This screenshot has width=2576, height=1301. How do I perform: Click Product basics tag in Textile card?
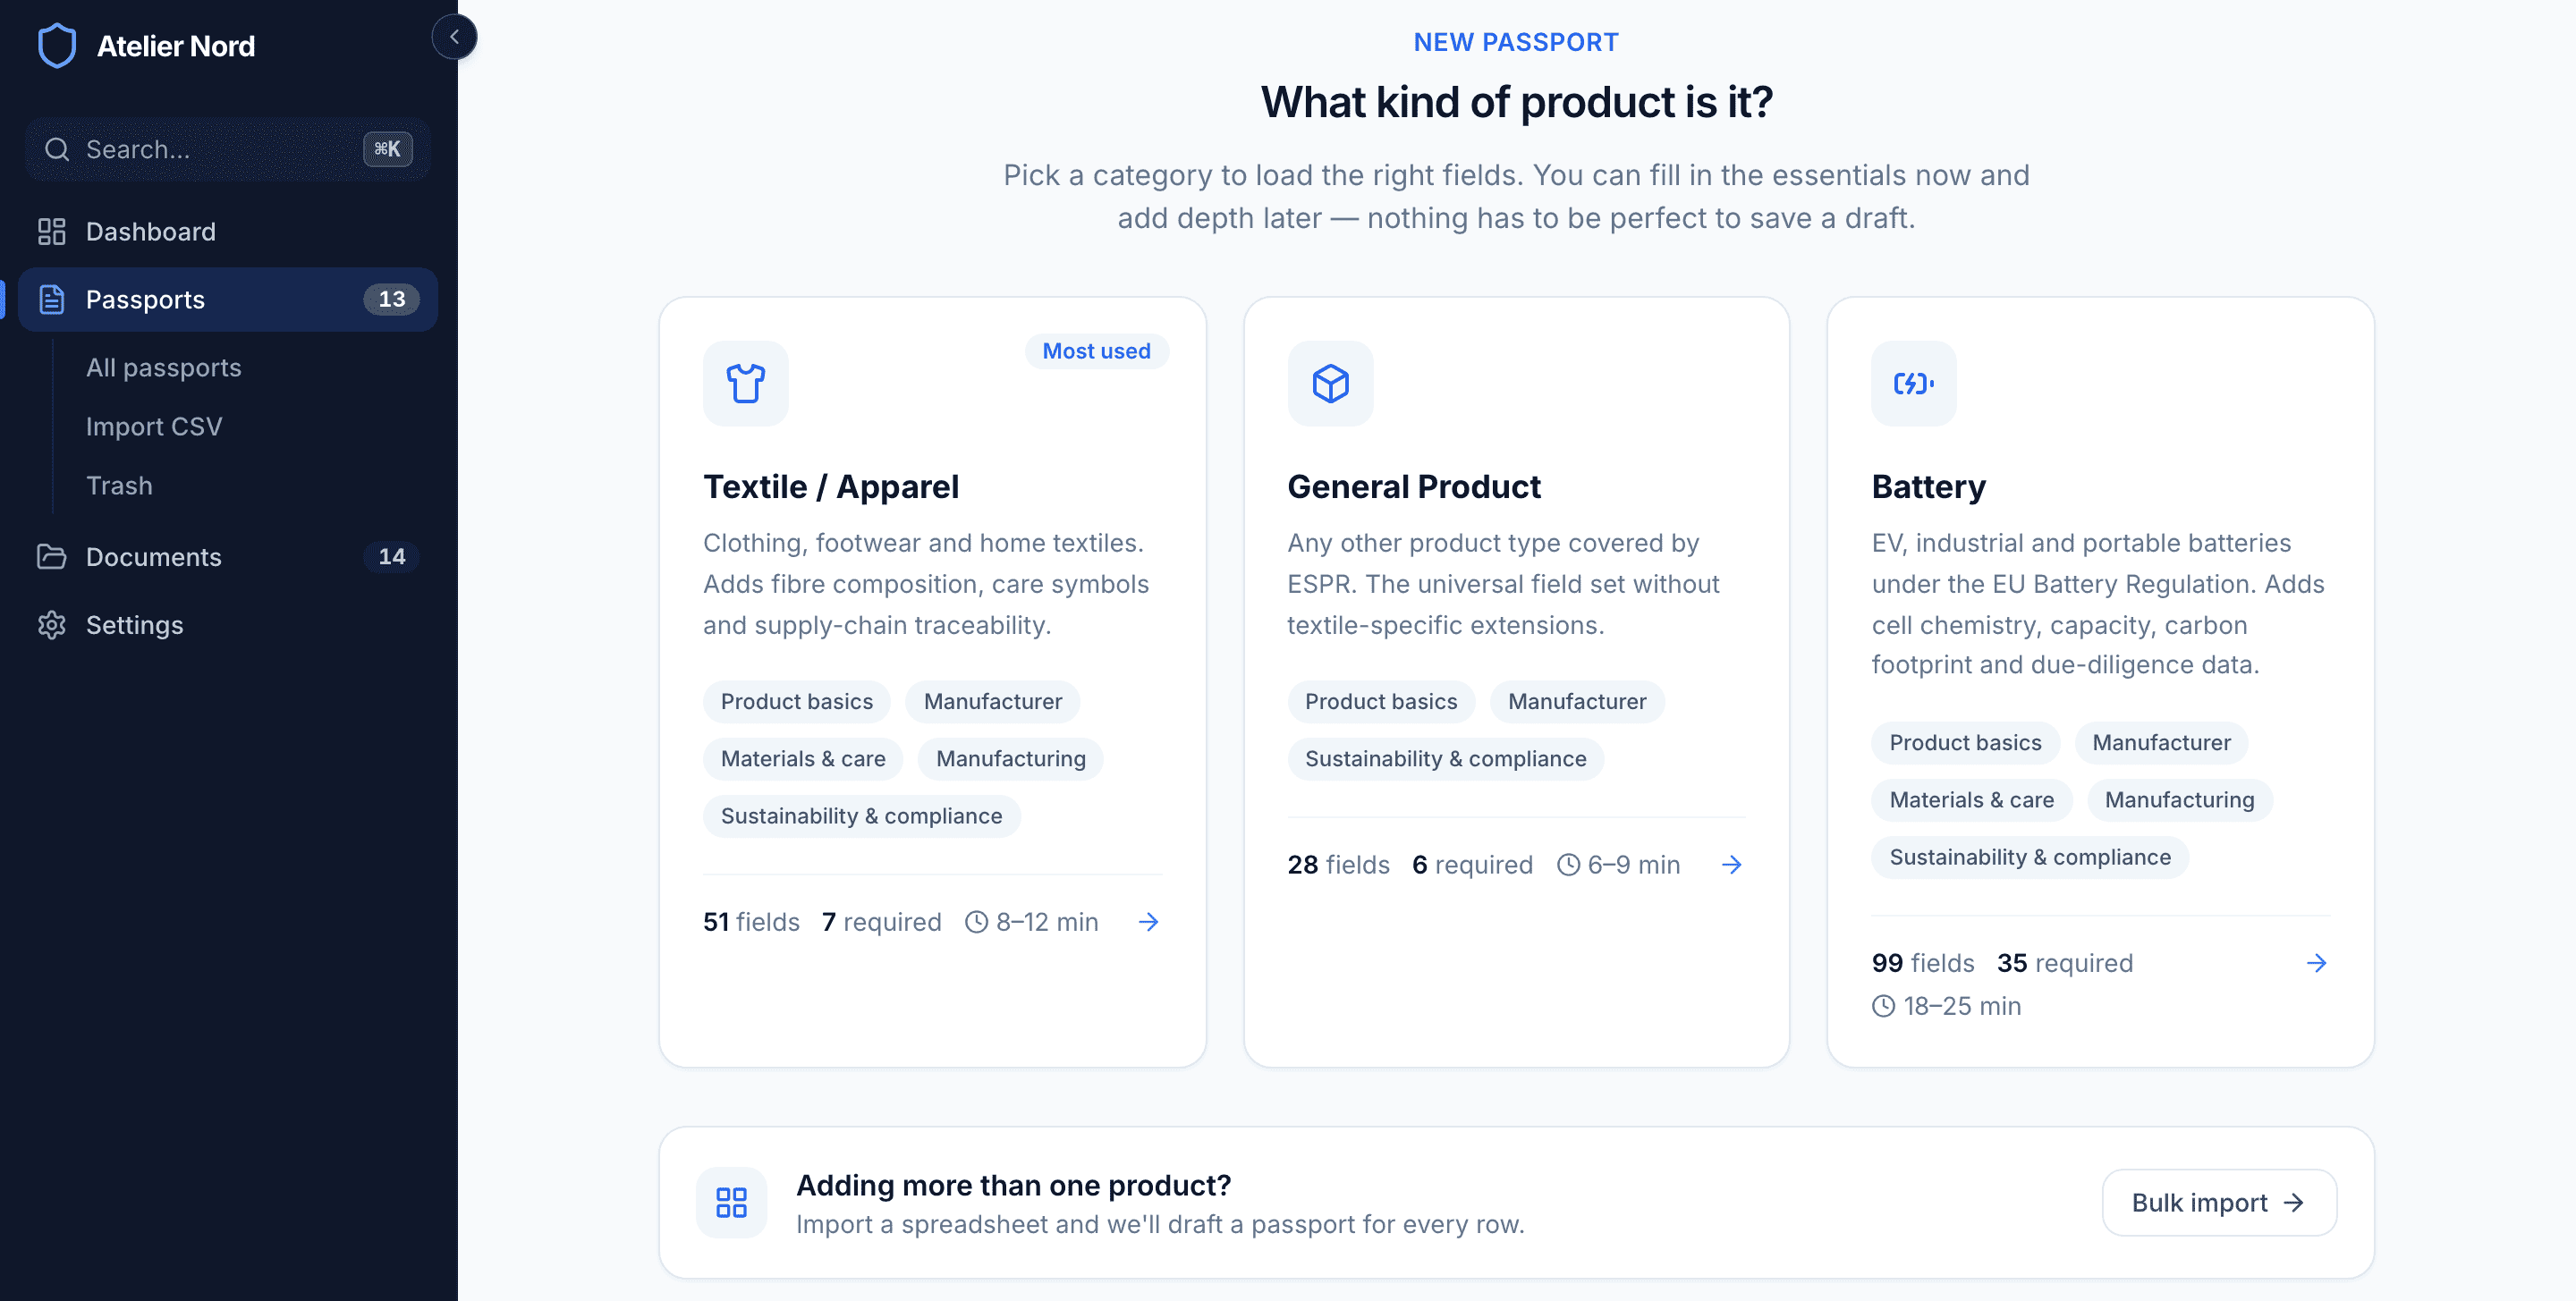click(x=796, y=701)
